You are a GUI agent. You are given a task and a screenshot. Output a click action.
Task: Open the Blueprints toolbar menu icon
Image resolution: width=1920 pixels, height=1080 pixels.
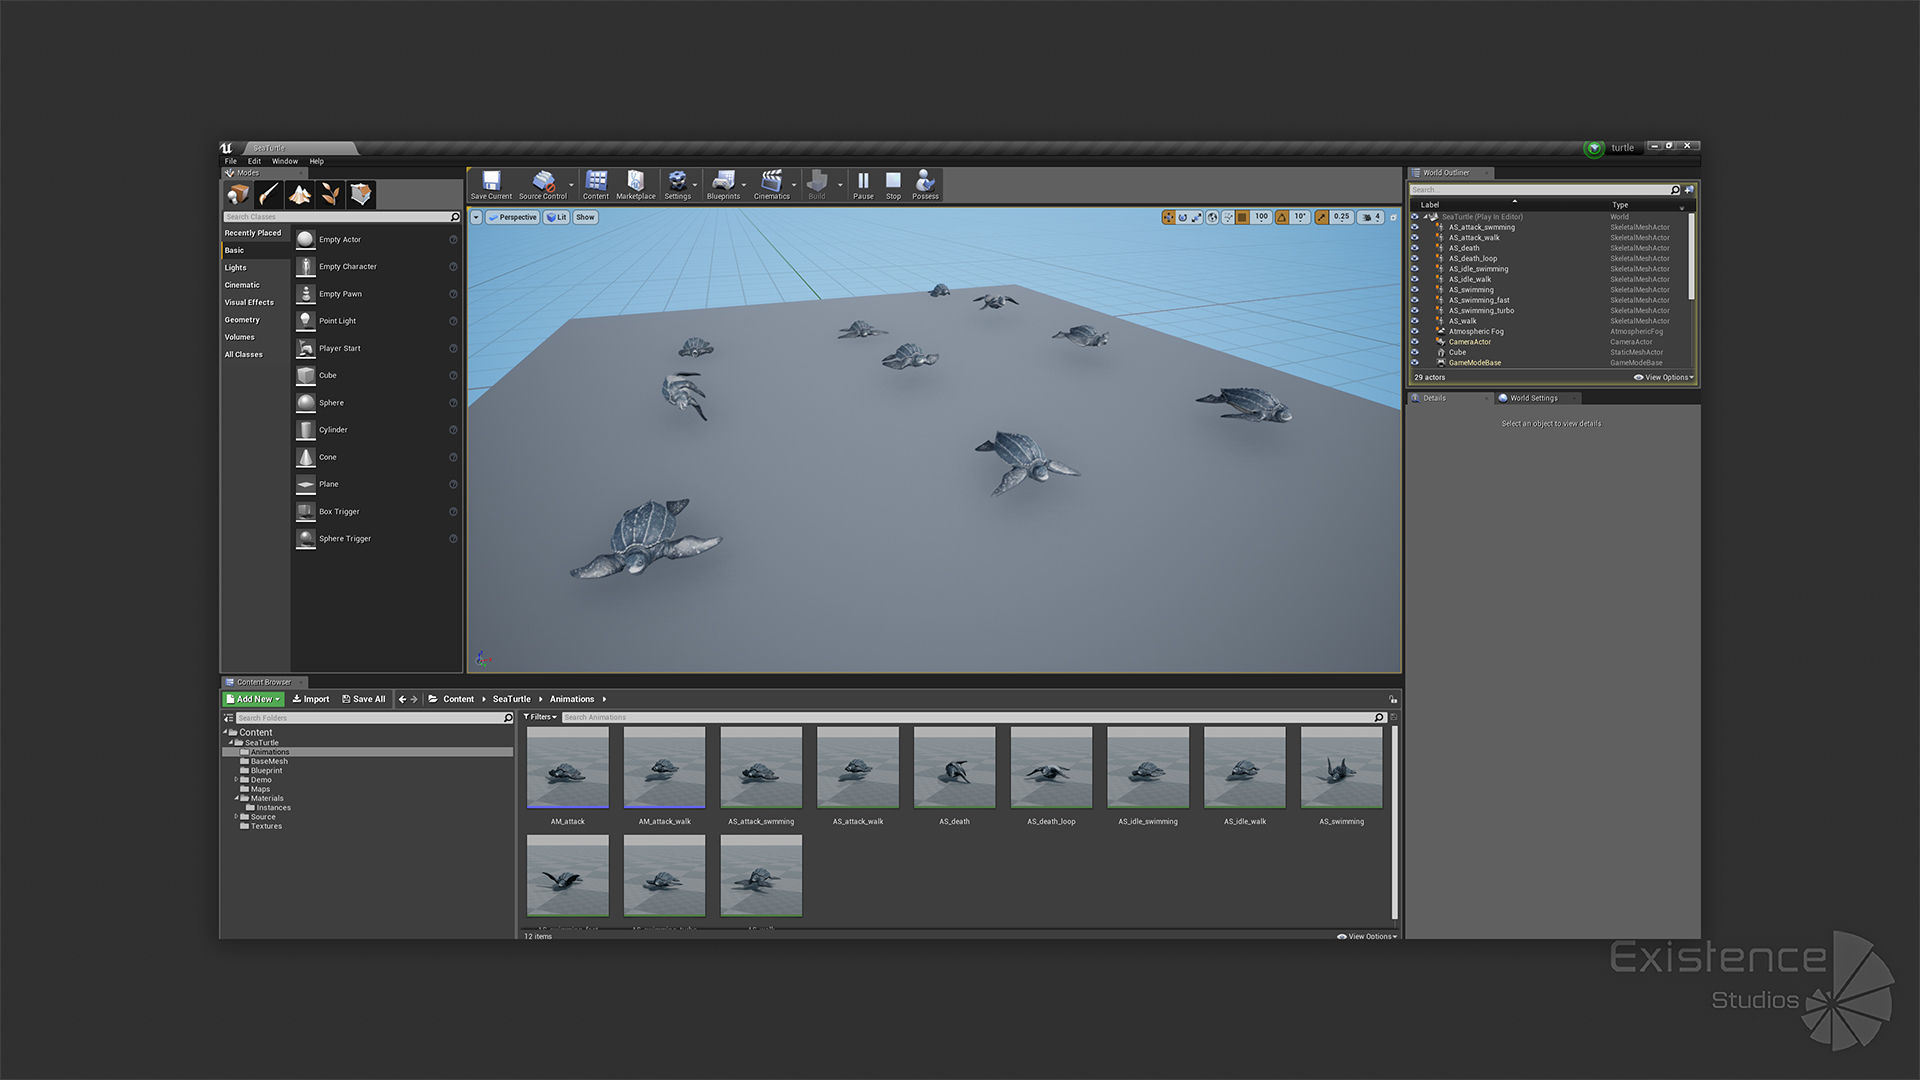pos(722,182)
